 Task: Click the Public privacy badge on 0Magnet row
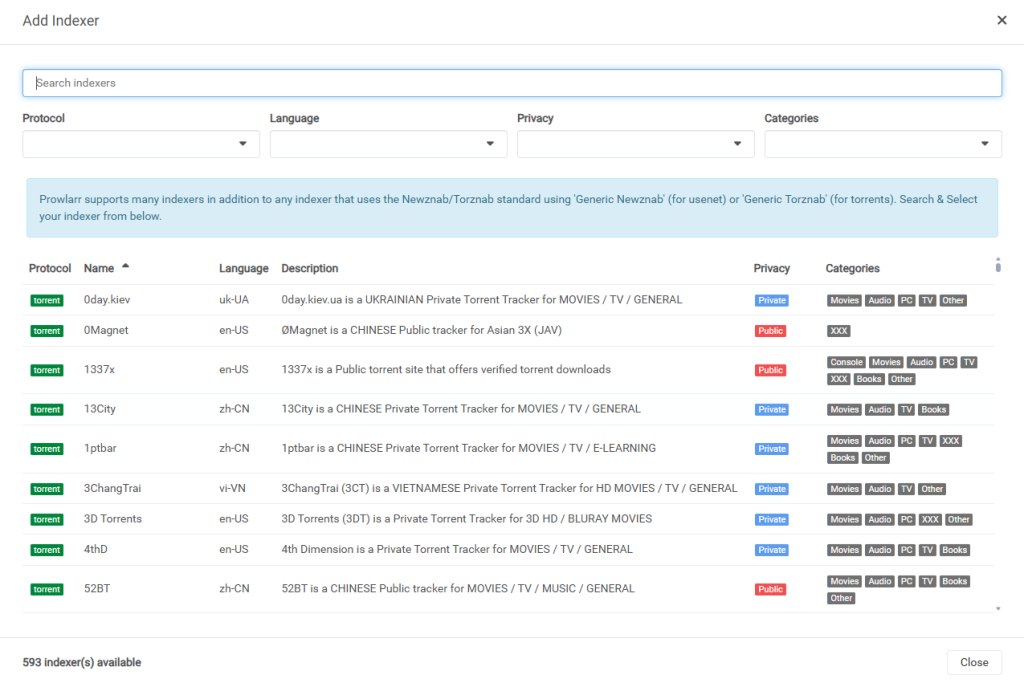coord(770,331)
